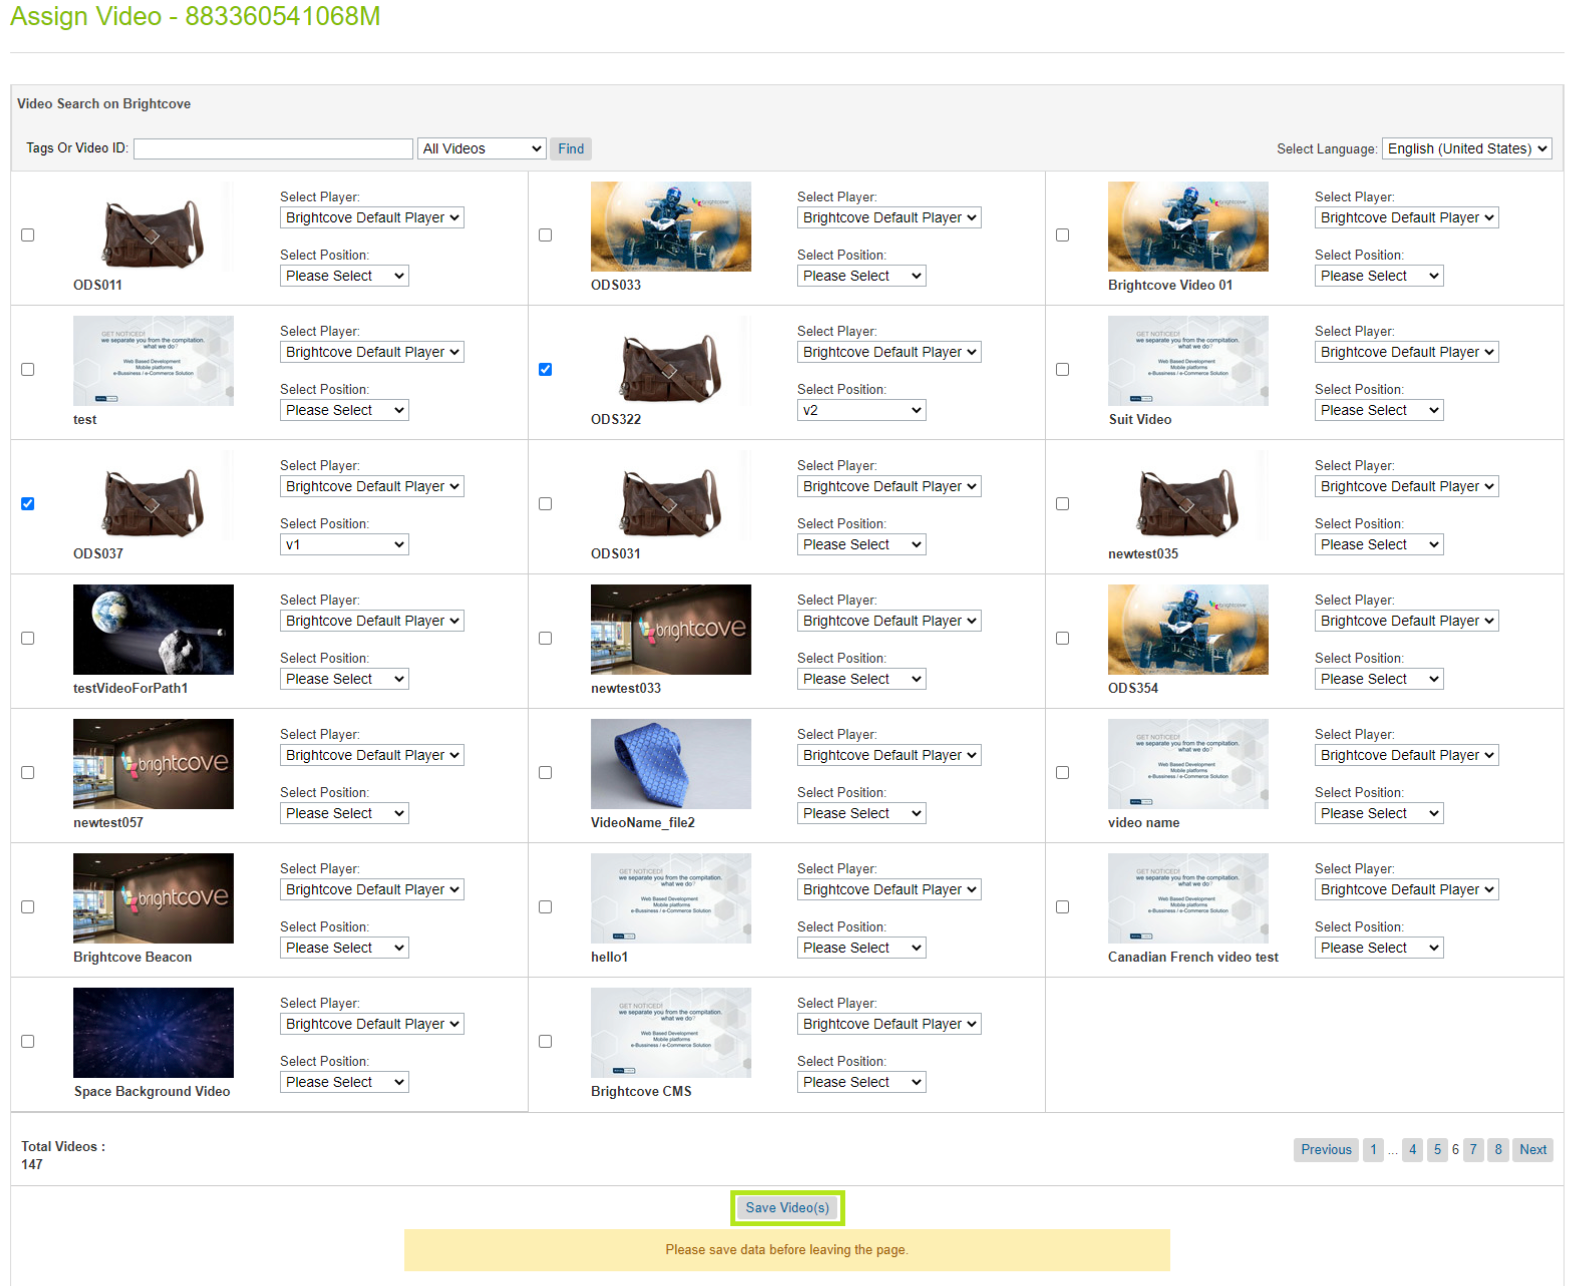Click the Tags Or Video ID field

pyautogui.click(x=273, y=148)
